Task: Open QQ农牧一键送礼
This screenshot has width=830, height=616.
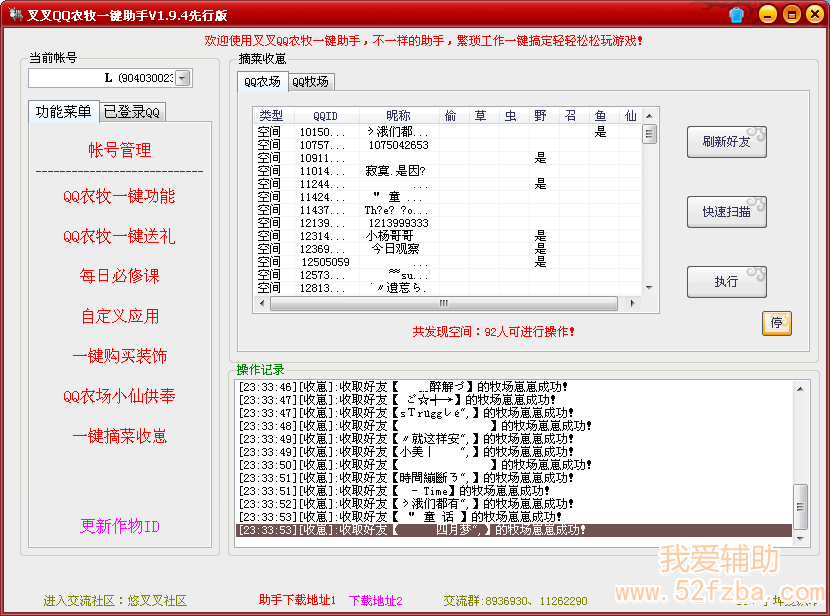Action: click(120, 236)
